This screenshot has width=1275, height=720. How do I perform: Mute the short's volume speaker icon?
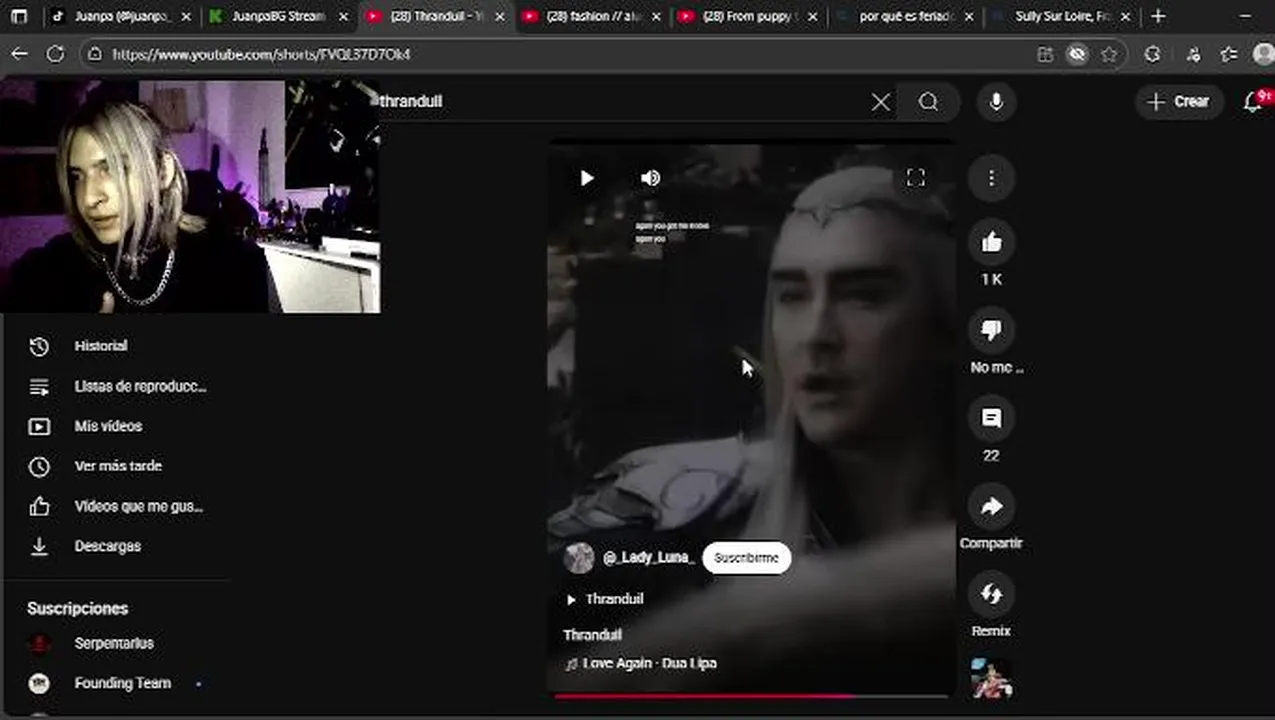650,178
